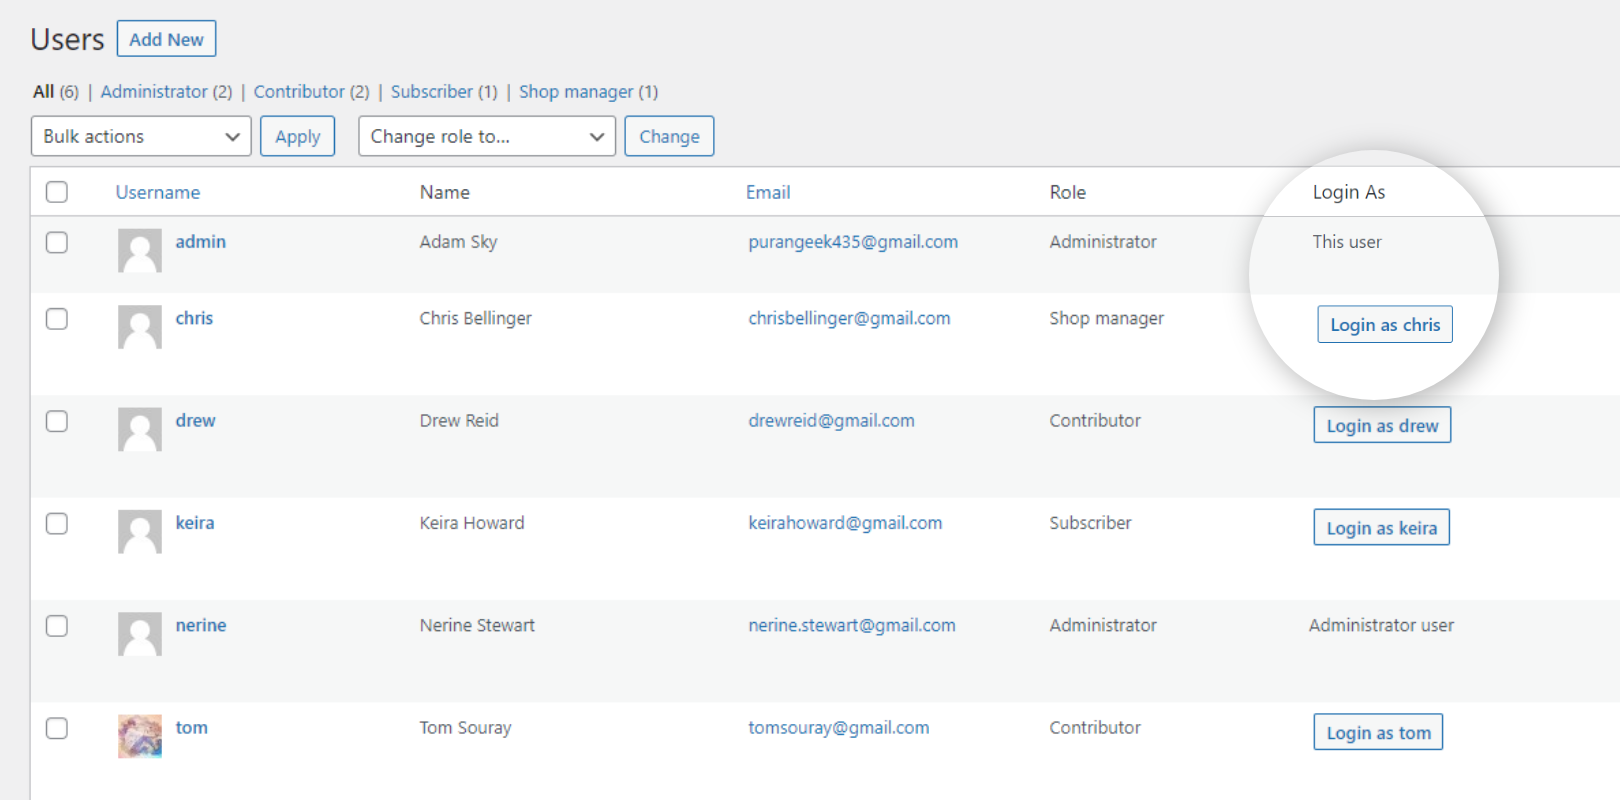The width and height of the screenshot is (1620, 800).
Task: Click the name Tom Souray
Action: 465,727
